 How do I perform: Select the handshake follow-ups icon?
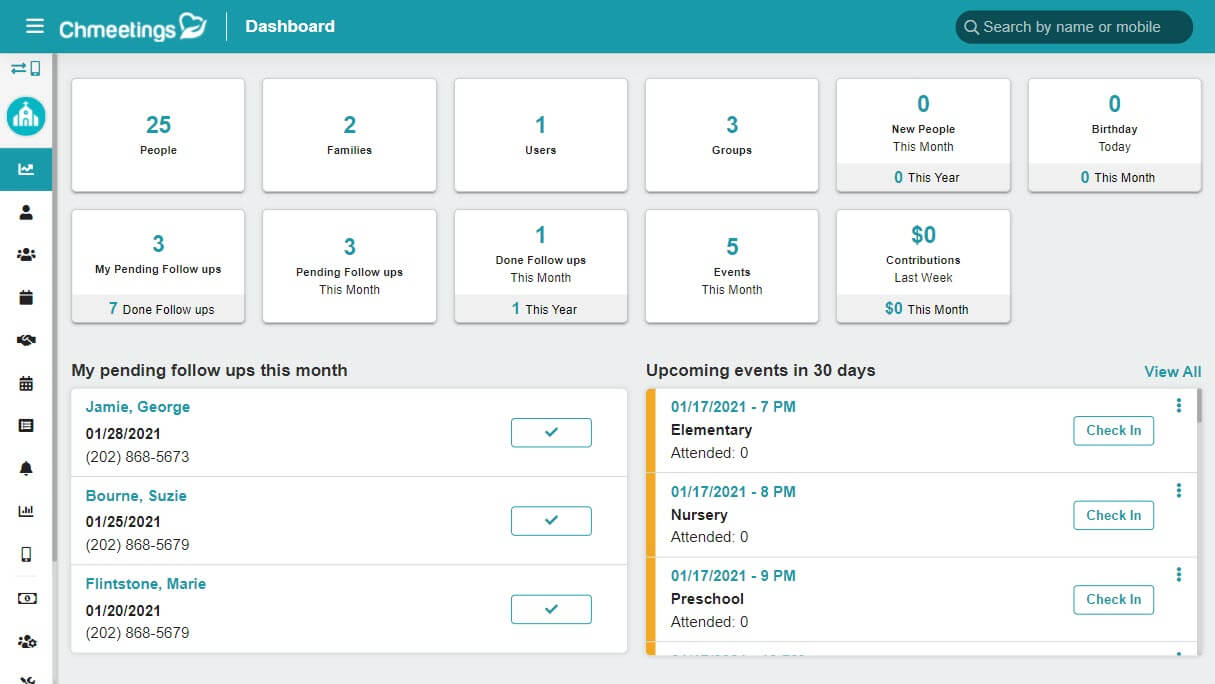click(x=26, y=340)
